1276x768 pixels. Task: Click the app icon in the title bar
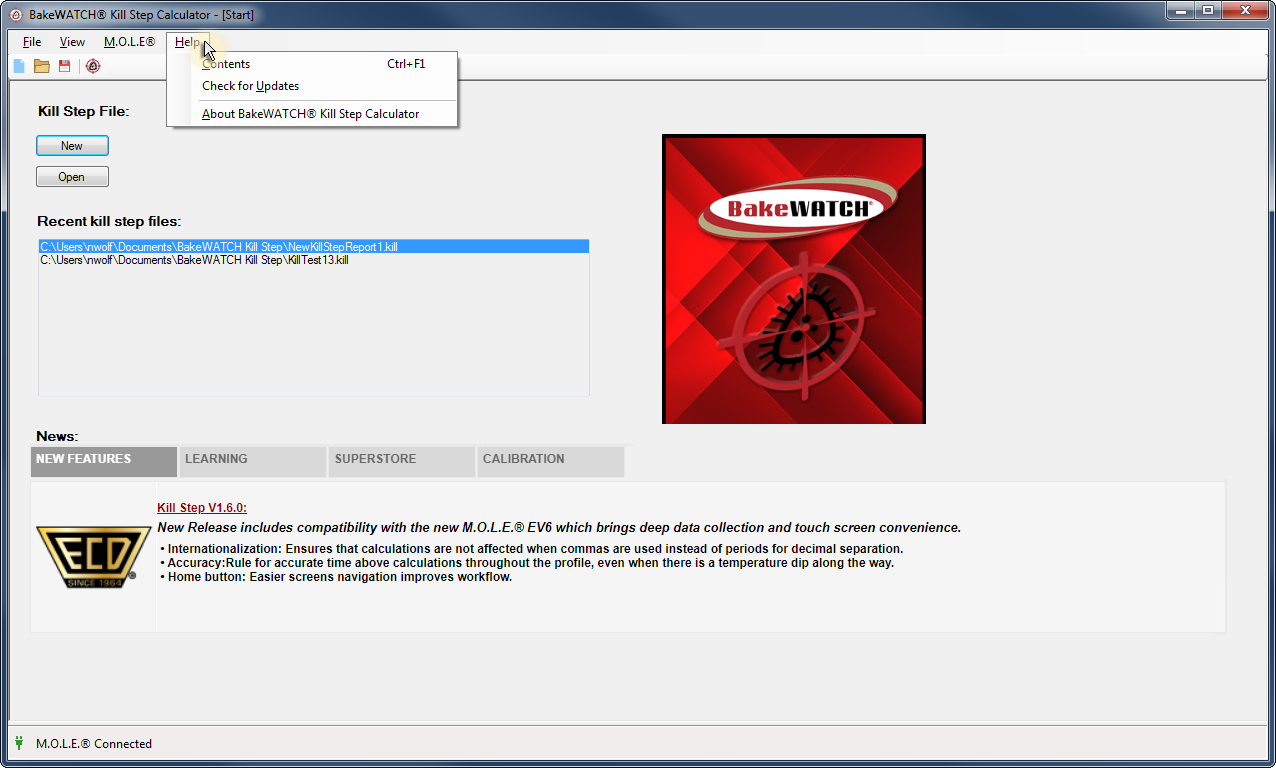point(15,14)
